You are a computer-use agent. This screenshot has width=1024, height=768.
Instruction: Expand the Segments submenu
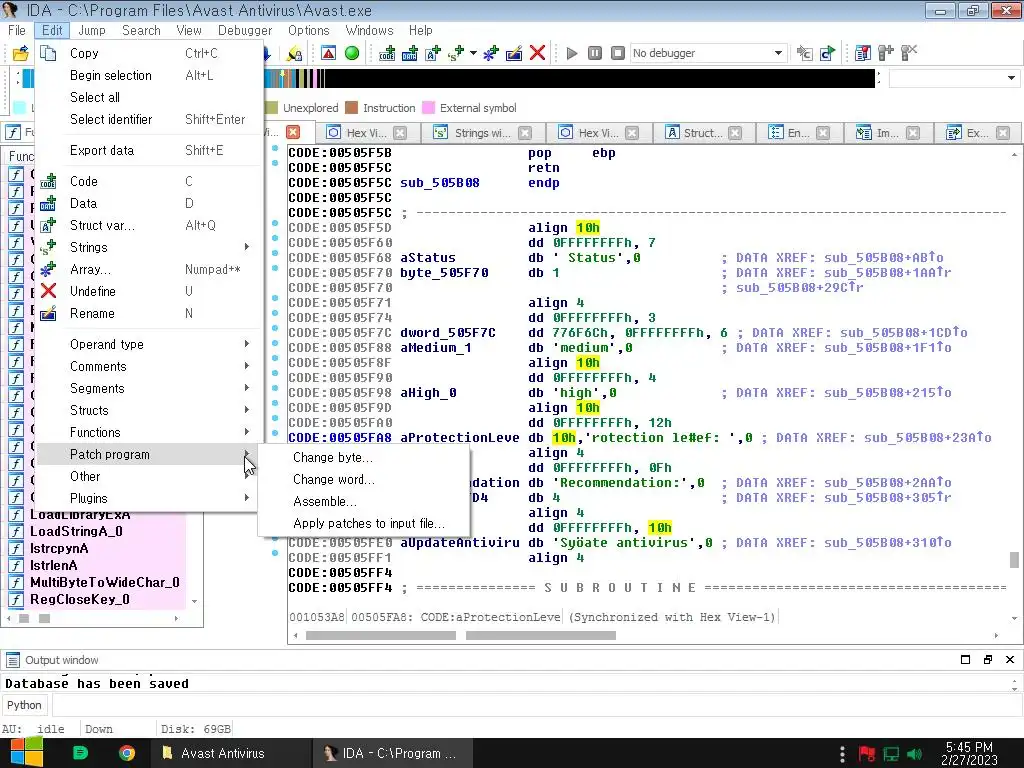(247, 388)
